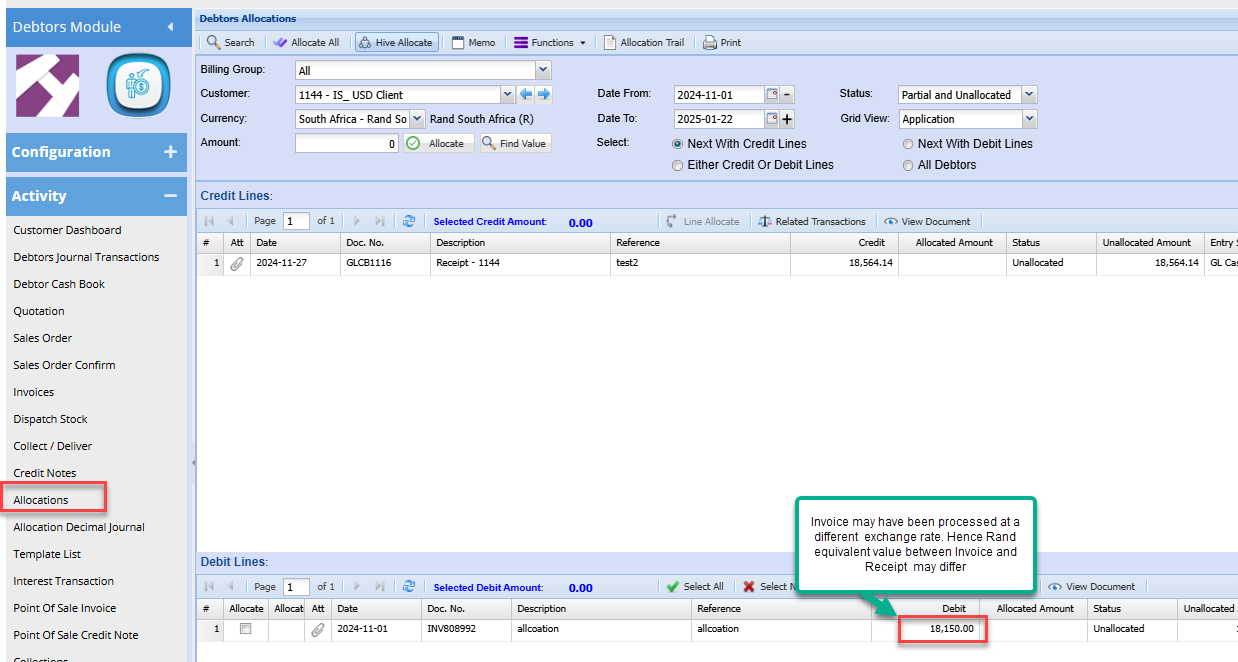Image resolution: width=1238 pixels, height=662 pixels.
Task: Click the Hive Allocate button
Action: click(396, 43)
